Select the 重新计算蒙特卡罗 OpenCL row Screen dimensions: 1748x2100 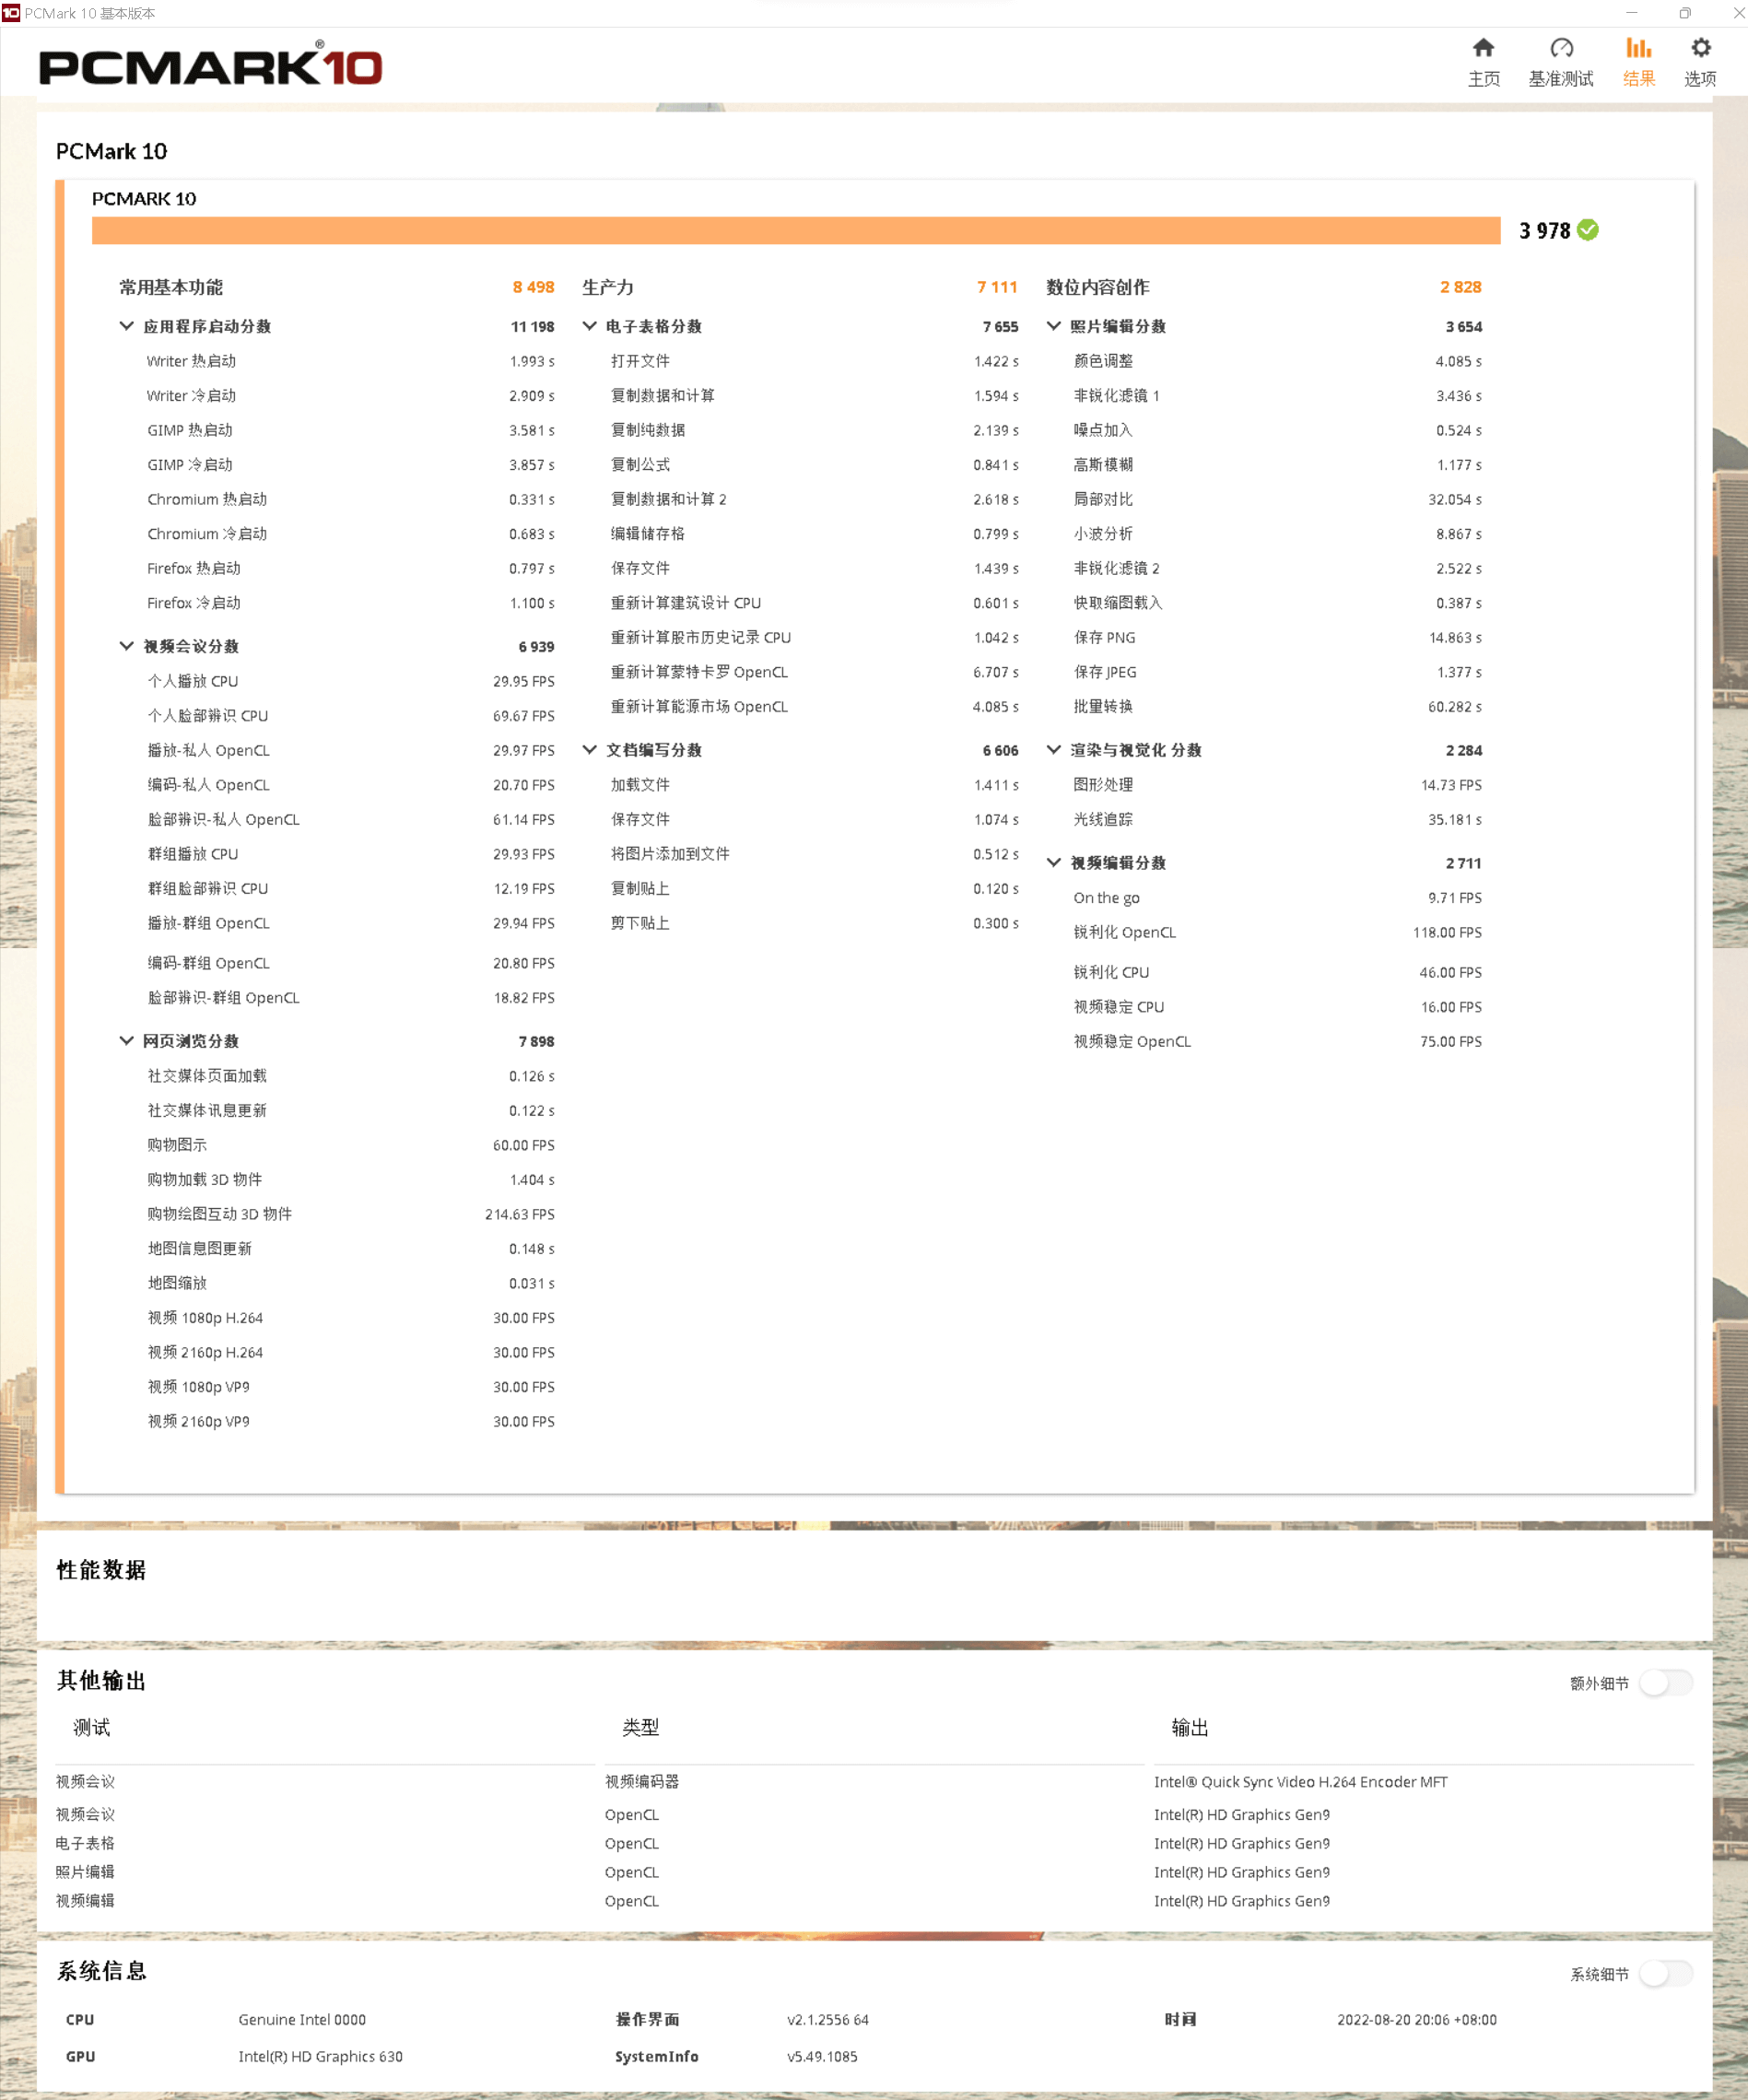click(814, 672)
